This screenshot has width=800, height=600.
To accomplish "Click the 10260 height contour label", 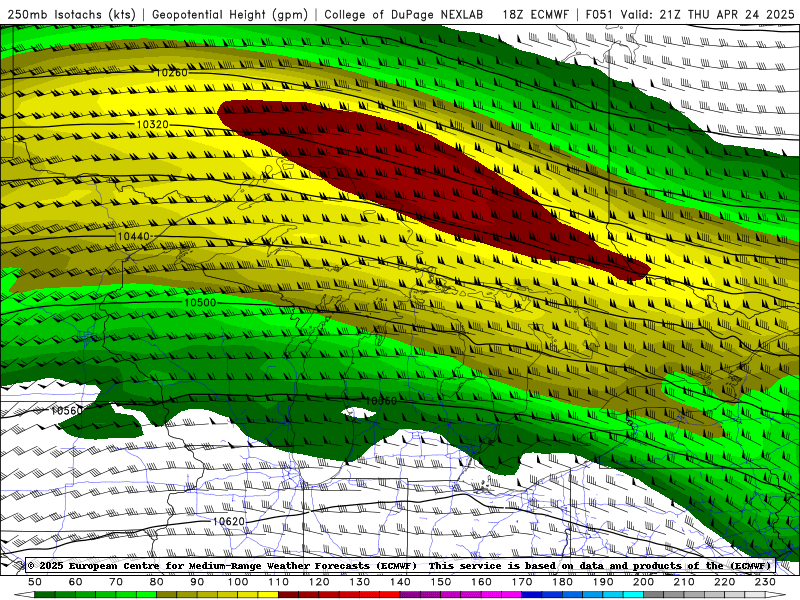I will pos(171,73).
